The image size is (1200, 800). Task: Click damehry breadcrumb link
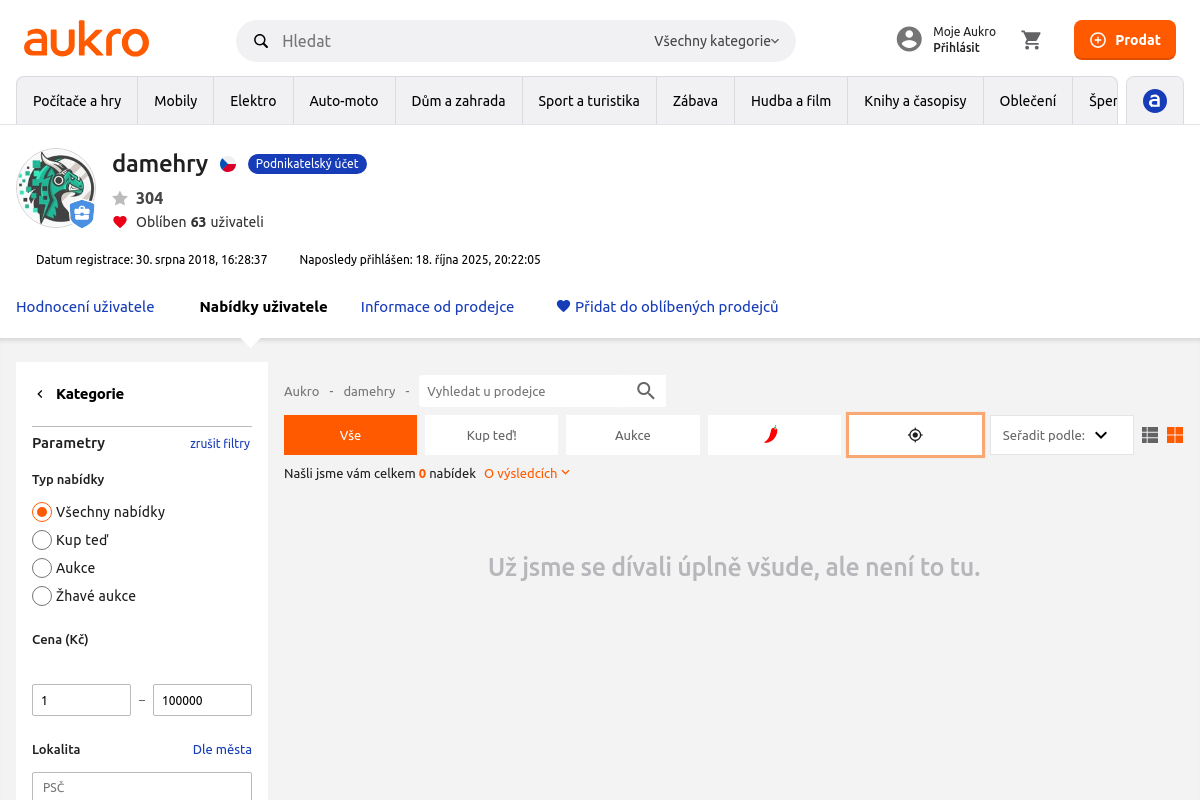coord(369,391)
